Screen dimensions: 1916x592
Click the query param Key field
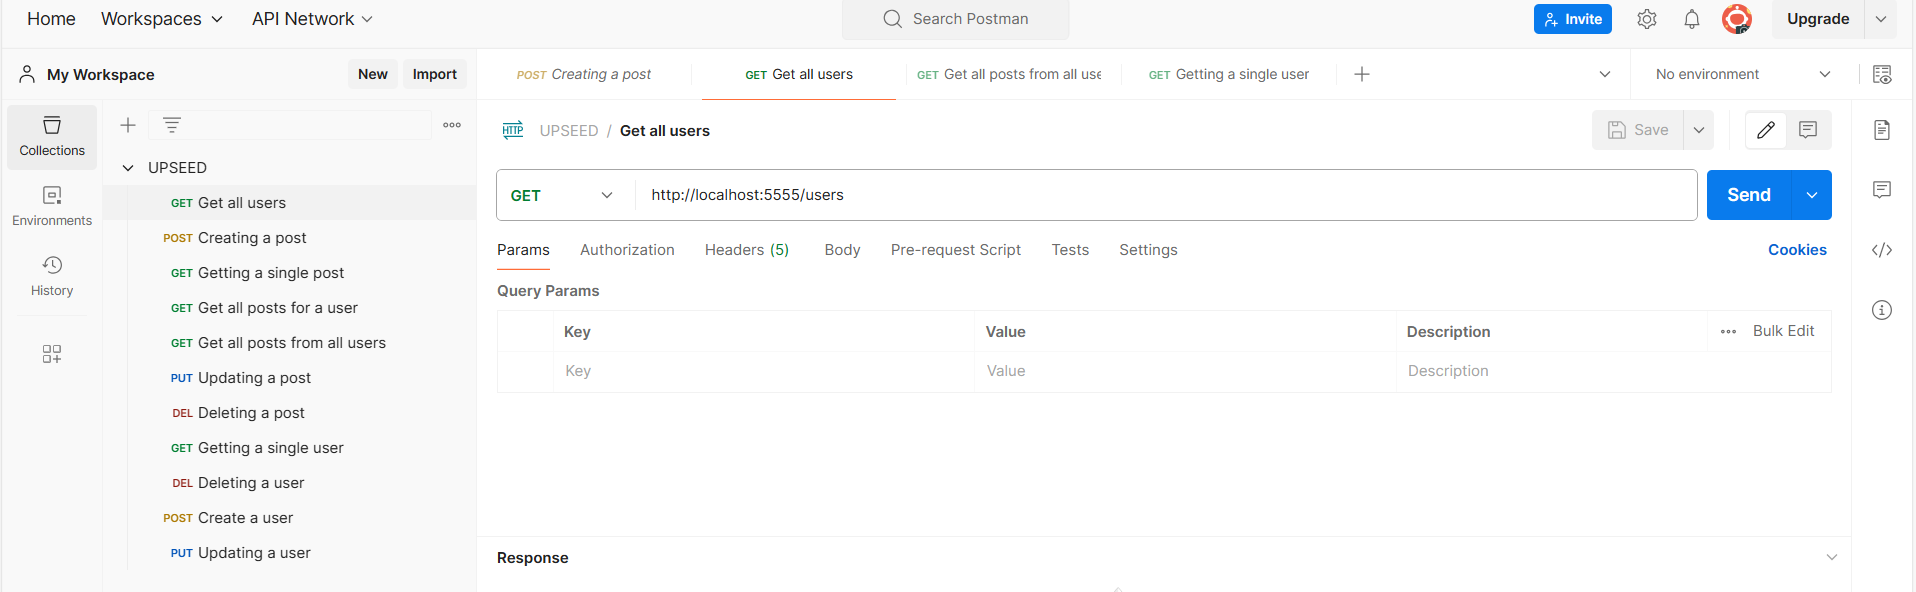[764, 371]
